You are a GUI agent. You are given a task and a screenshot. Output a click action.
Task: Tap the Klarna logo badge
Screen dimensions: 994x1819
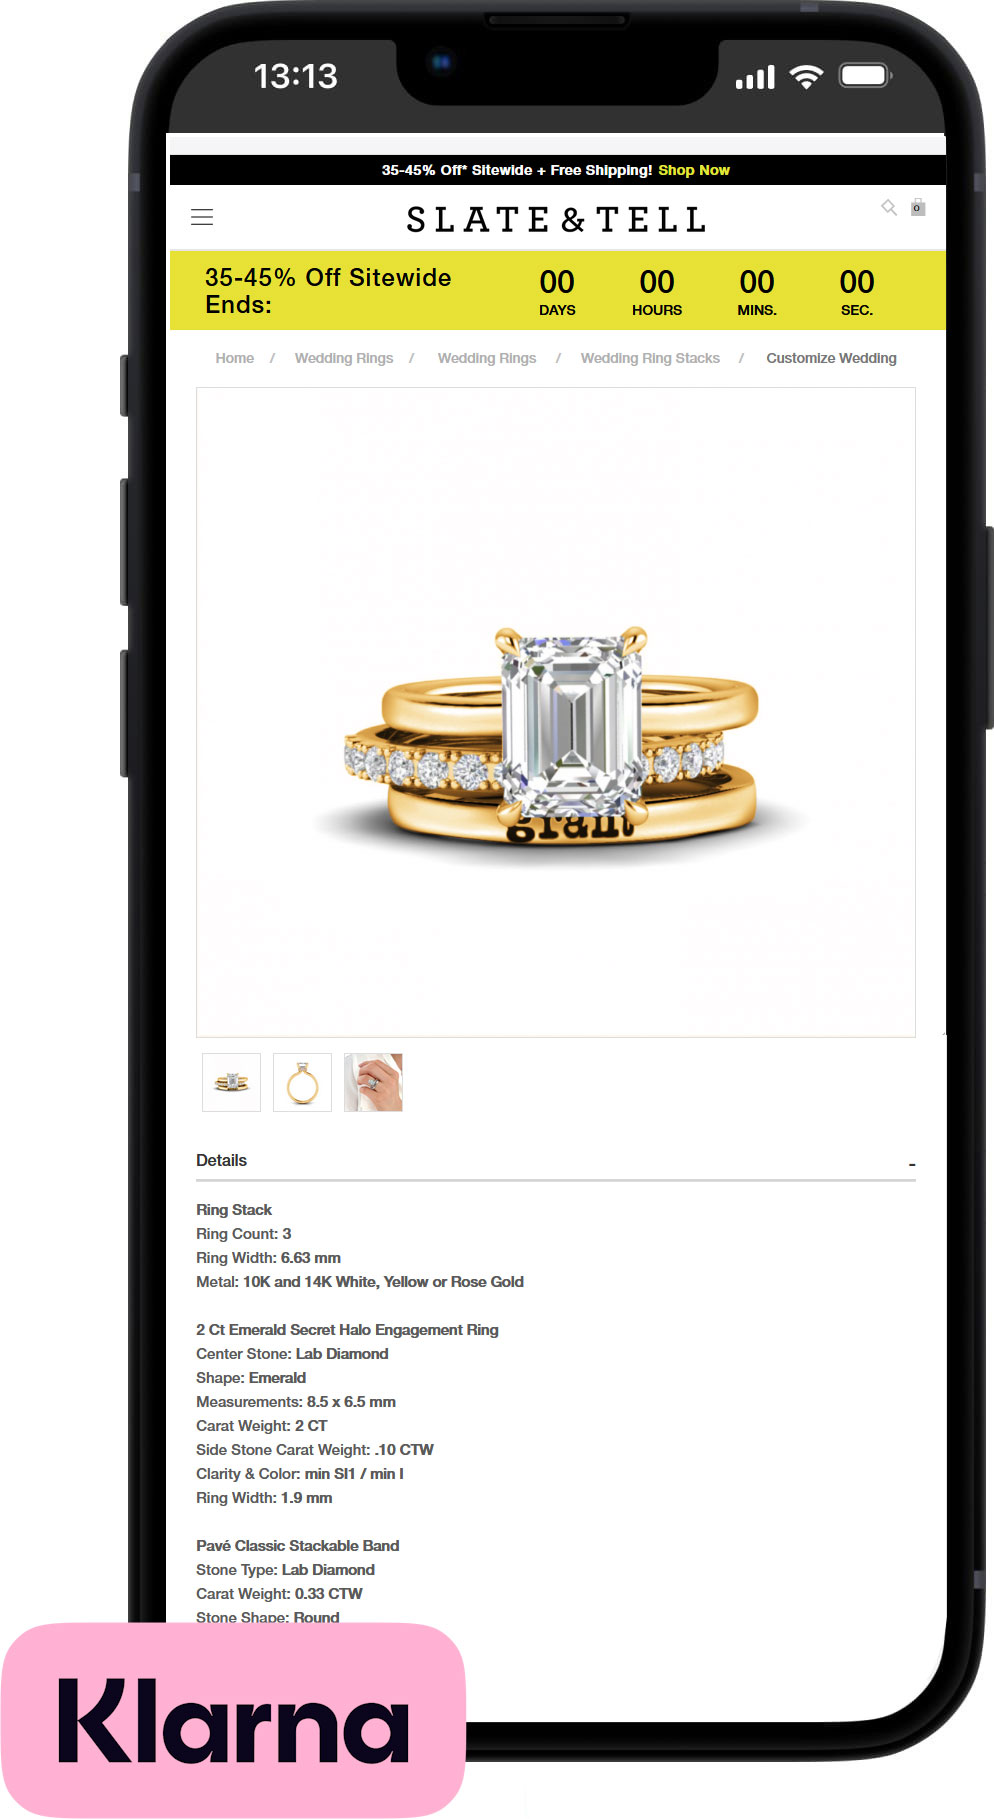coord(233,1720)
